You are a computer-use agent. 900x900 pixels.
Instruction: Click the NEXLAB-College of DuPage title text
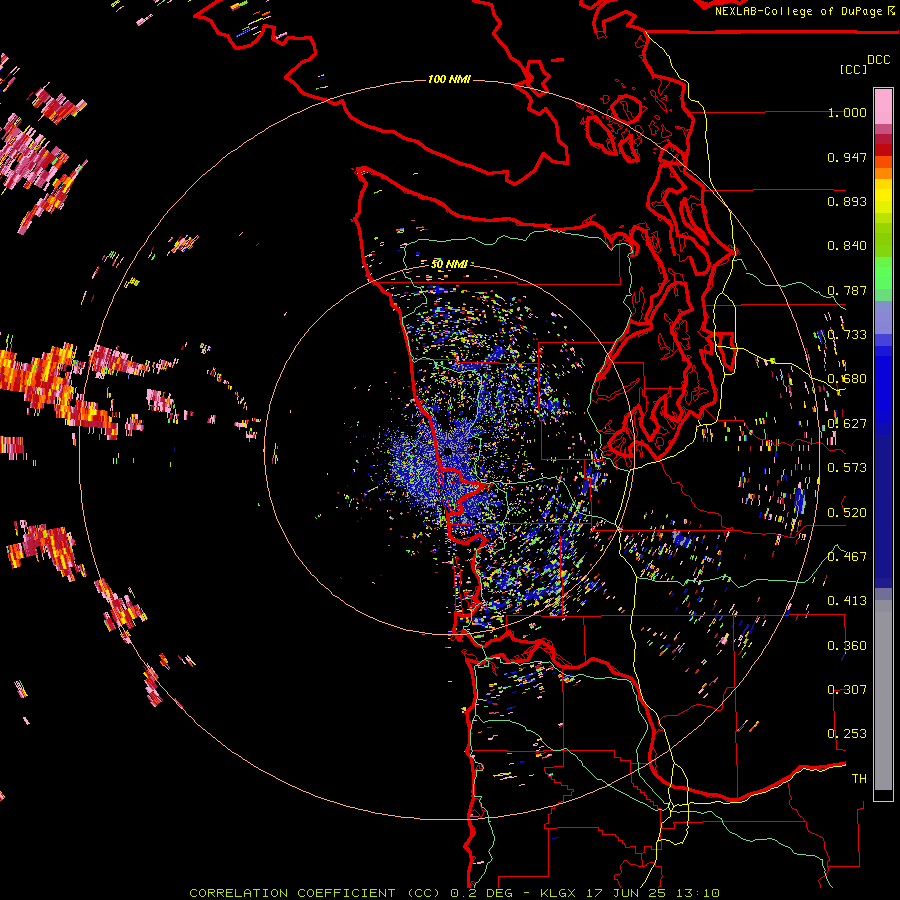point(799,11)
